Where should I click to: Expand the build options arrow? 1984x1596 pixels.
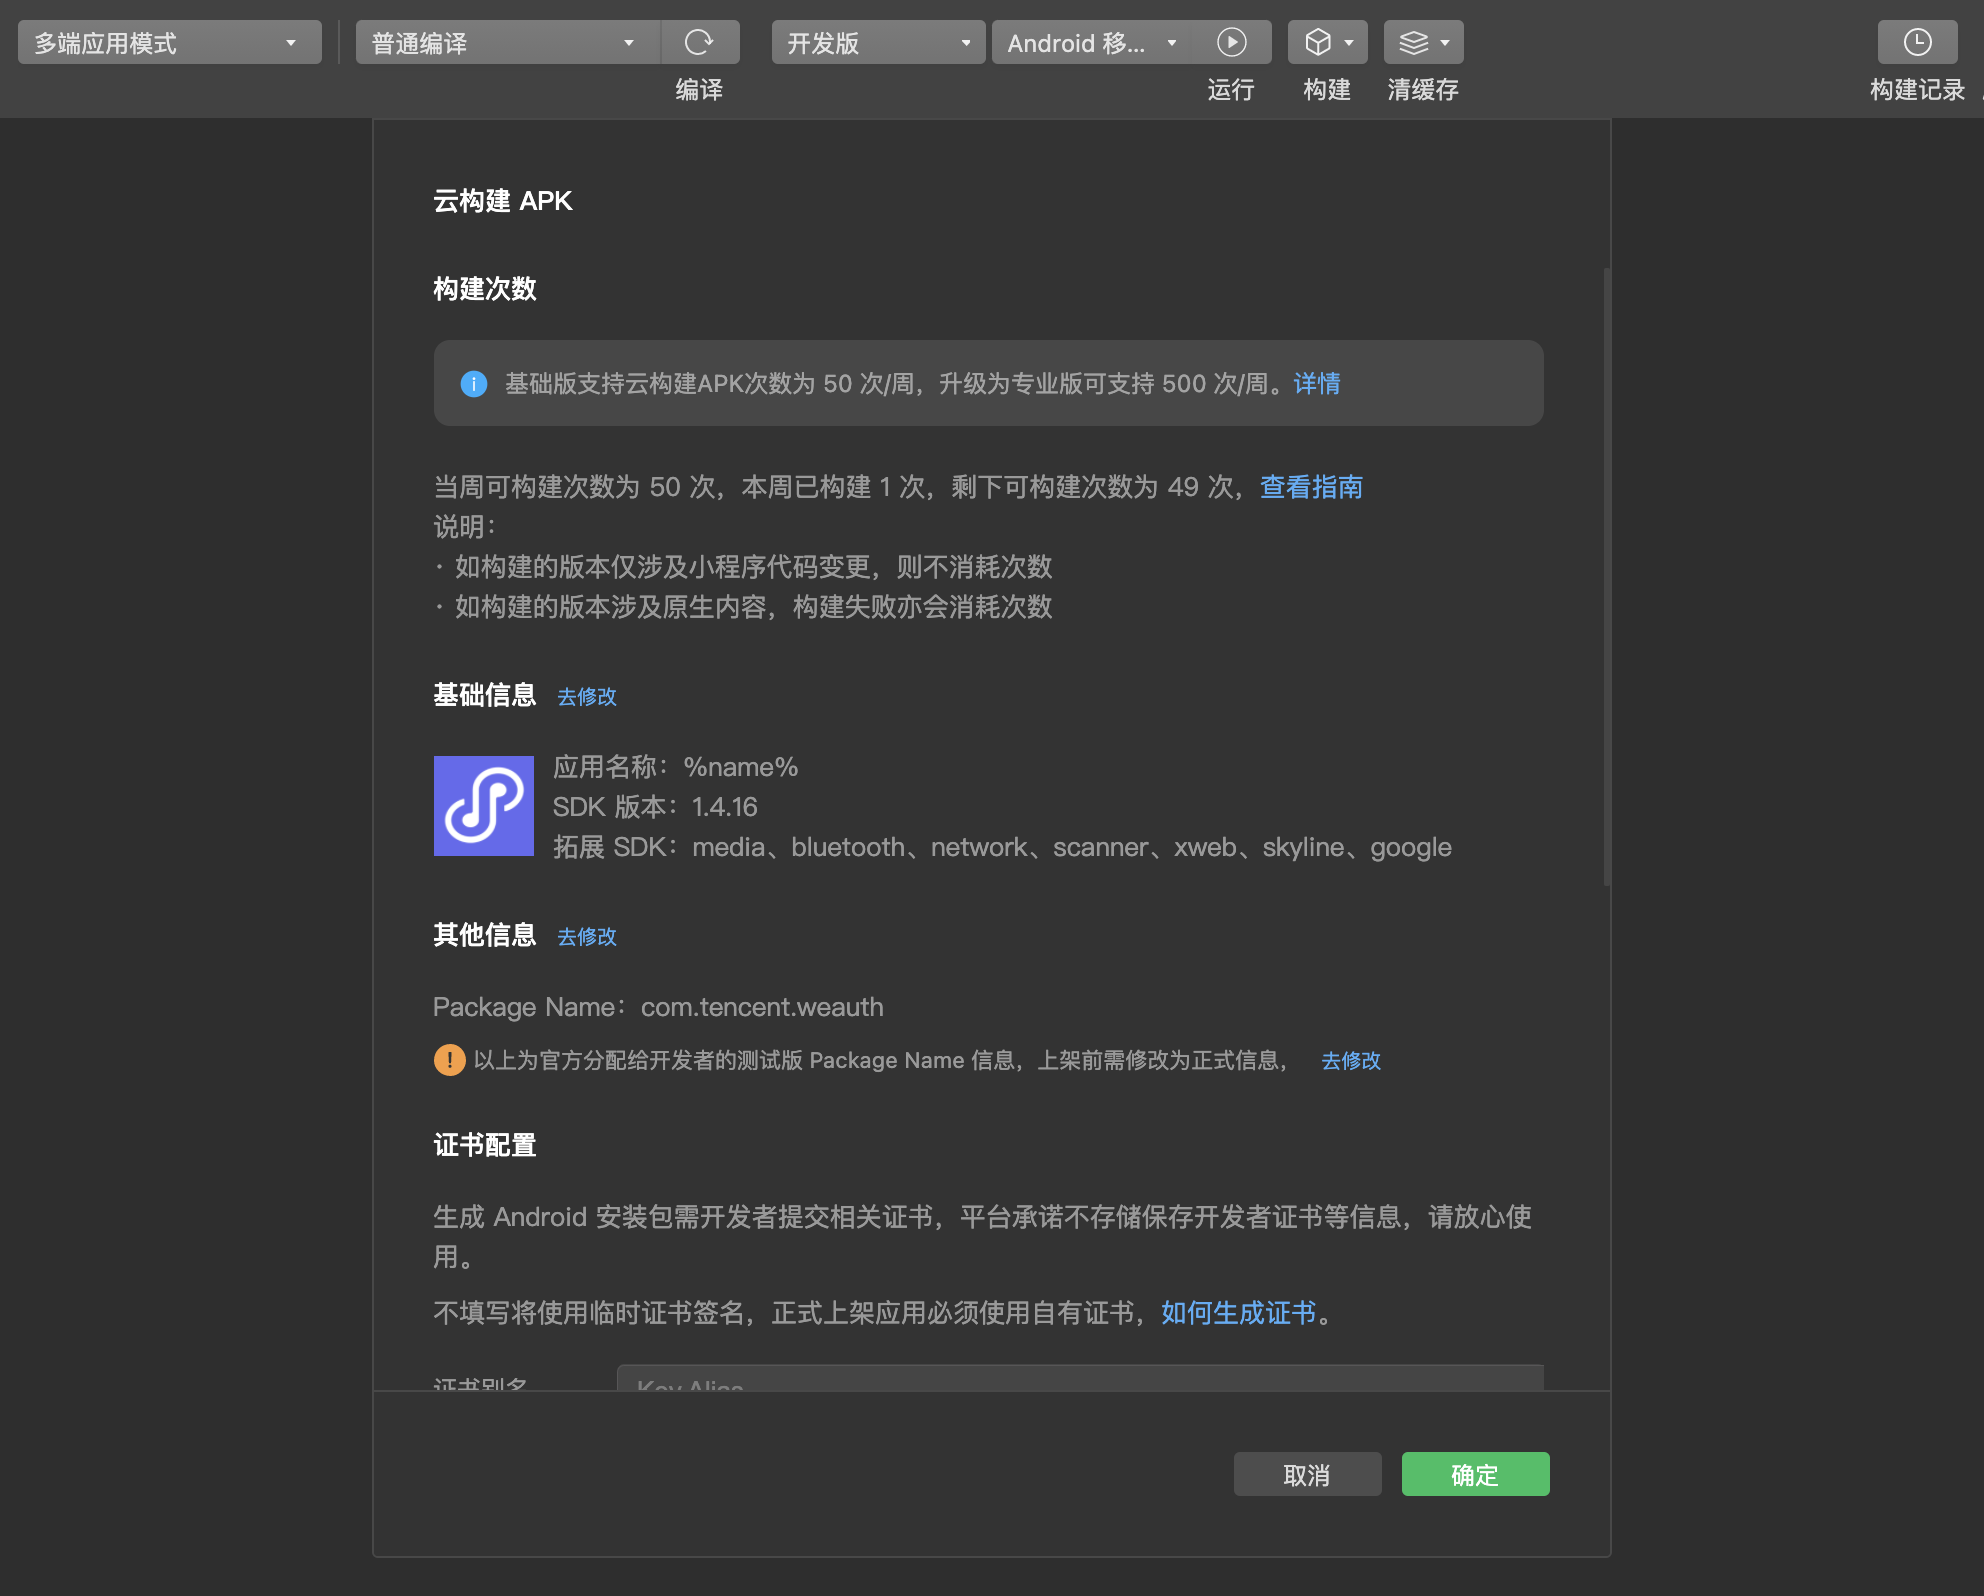pos(1349,43)
